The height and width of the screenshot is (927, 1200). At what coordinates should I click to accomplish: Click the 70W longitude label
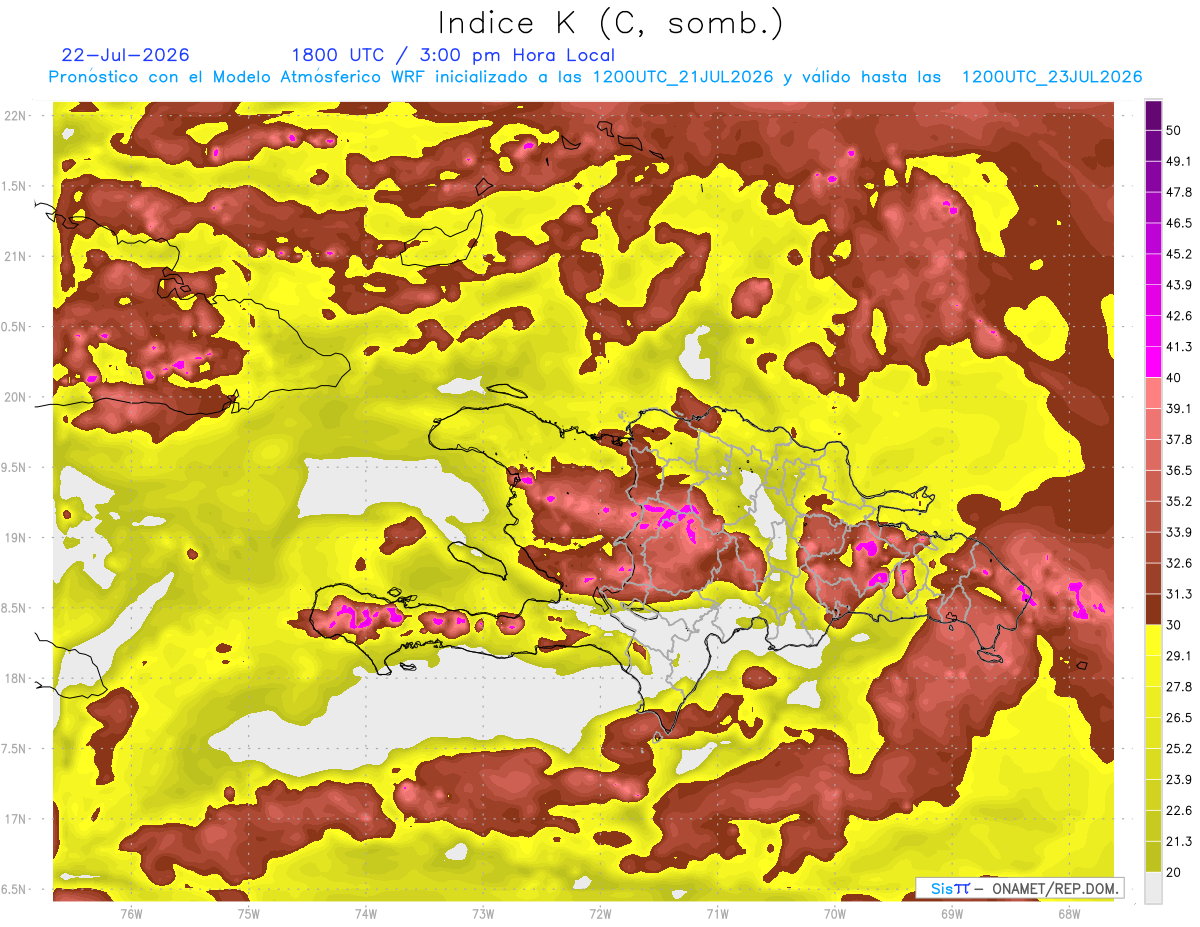(835, 913)
